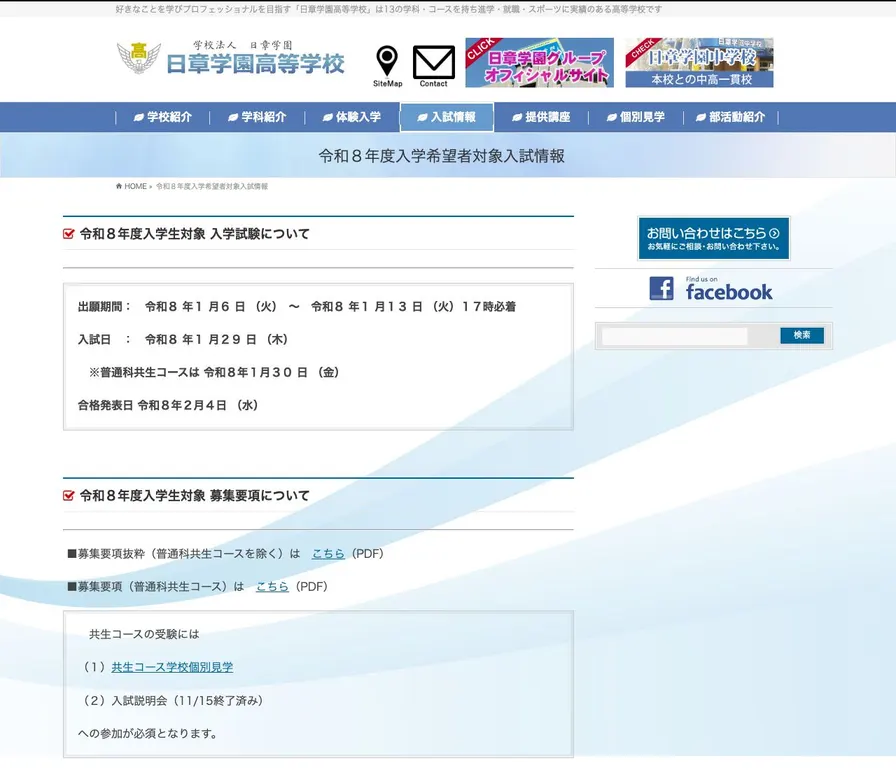Open the Contact envelope icon

coord(434,66)
